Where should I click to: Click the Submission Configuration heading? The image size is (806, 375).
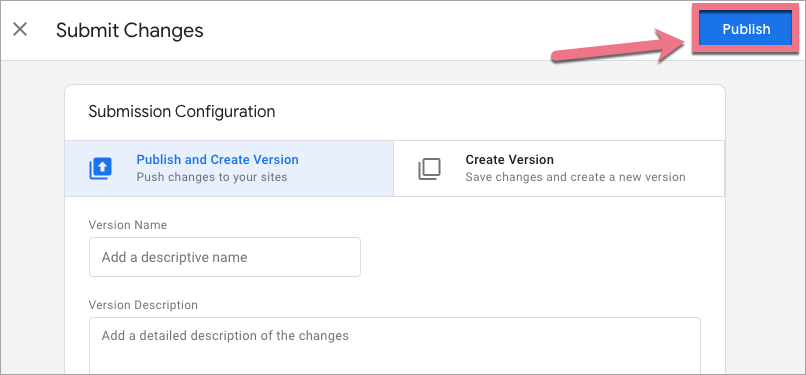pyautogui.click(x=182, y=111)
